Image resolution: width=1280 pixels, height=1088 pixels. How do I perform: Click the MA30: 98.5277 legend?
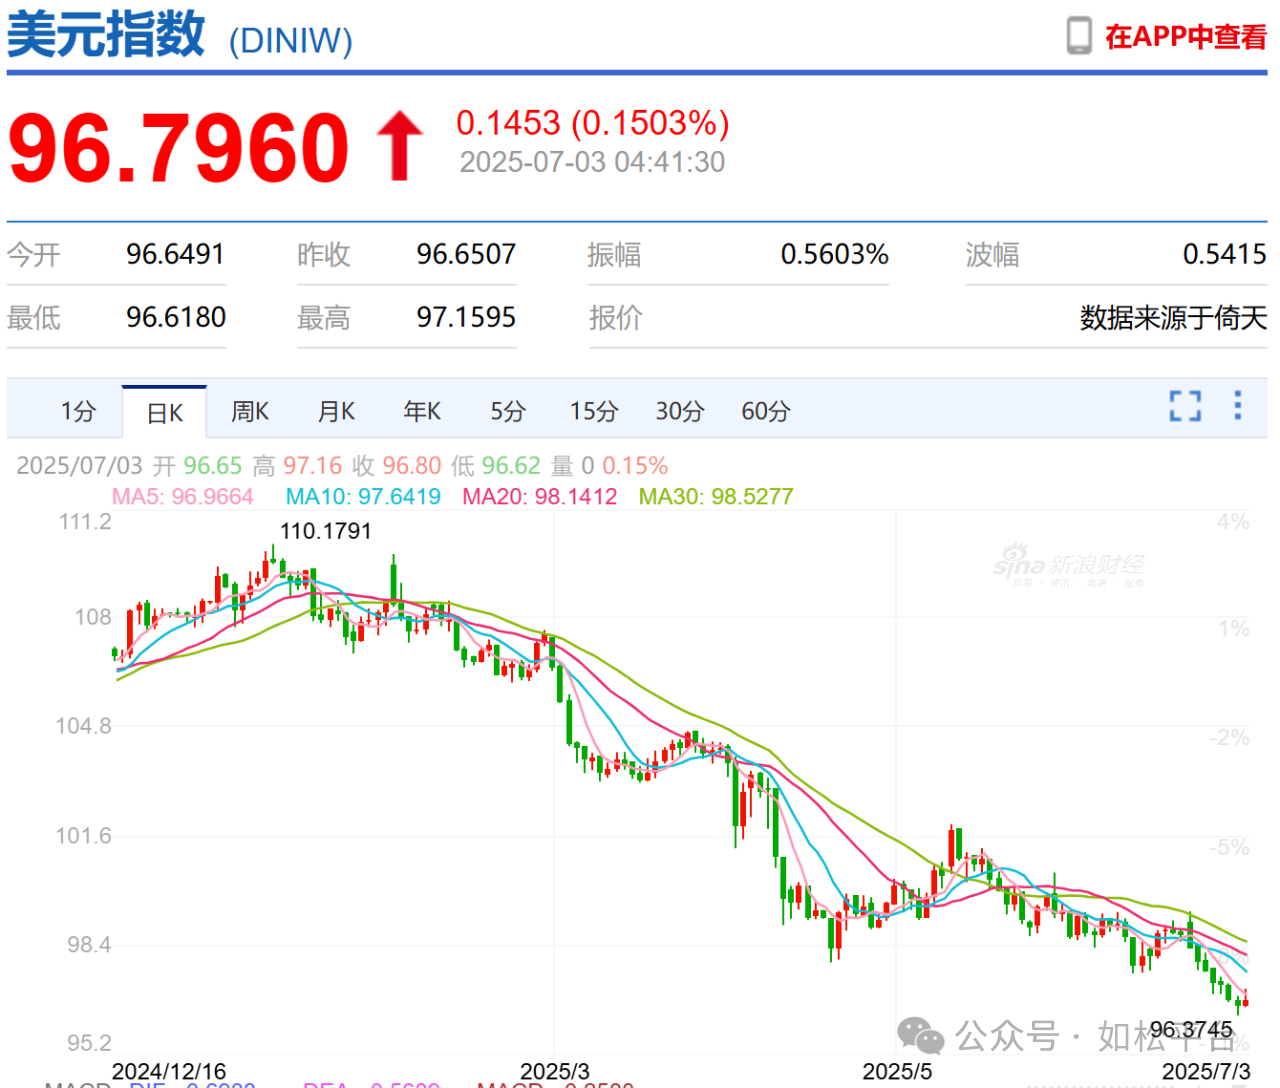tap(716, 497)
